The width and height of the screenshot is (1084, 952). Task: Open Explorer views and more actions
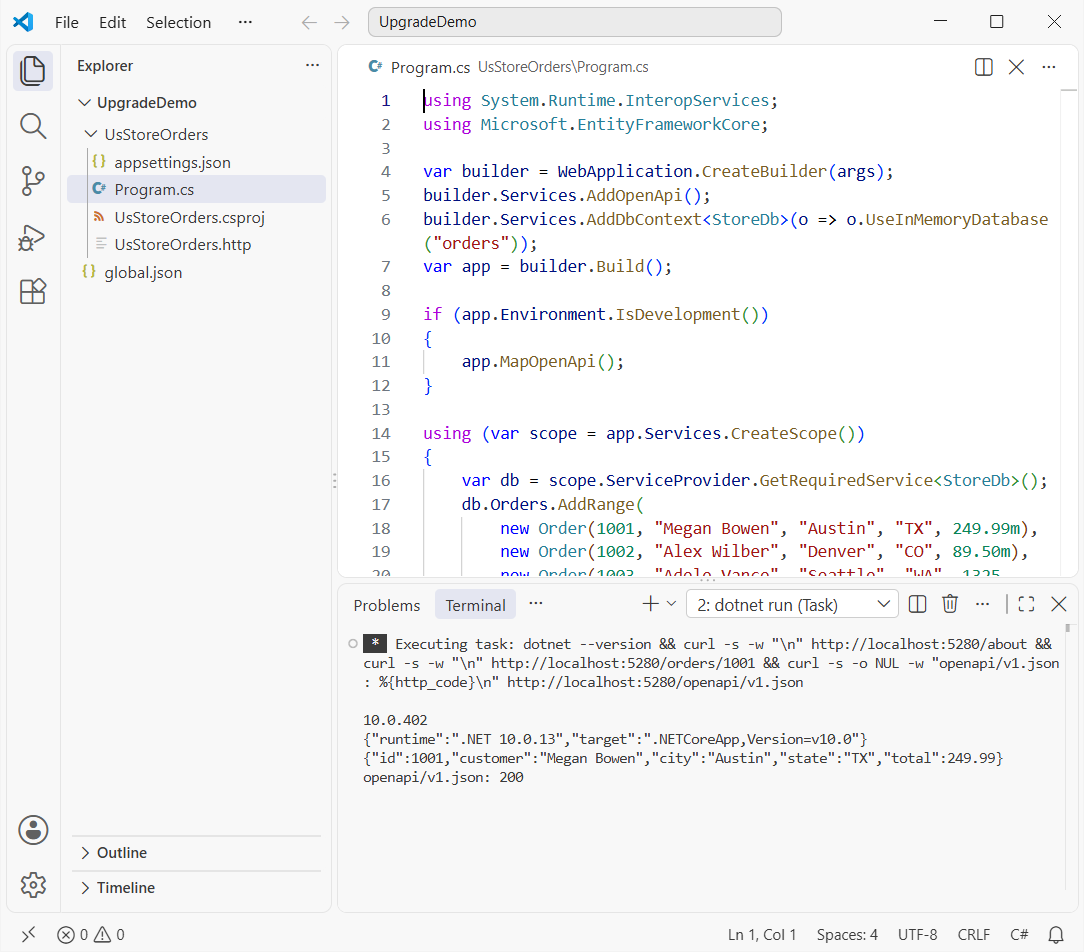point(312,65)
